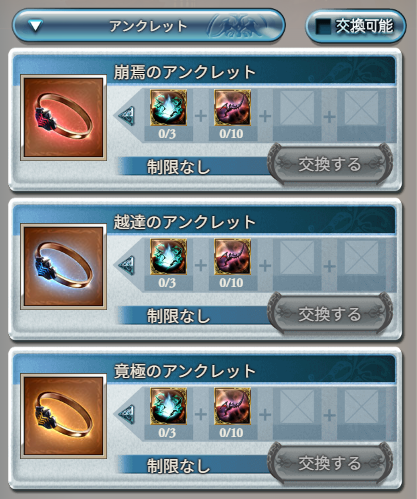
Task: Click the 交換する button for 崩焉のアンクレット
Action: click(330, 164)
